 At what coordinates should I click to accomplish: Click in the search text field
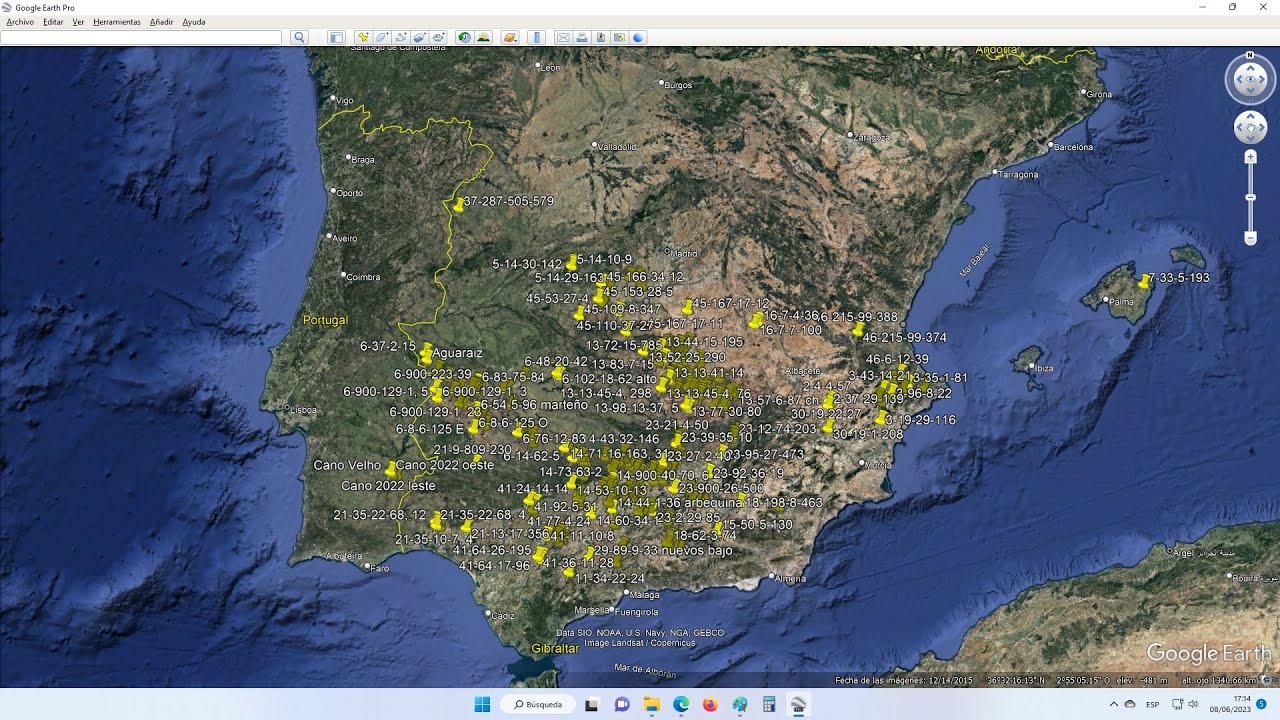[141, 37]
